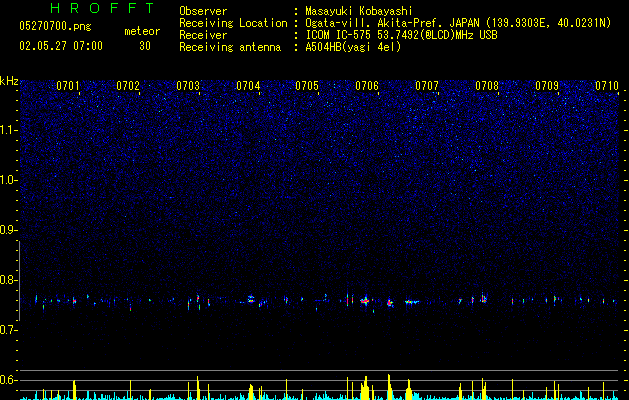Click the 0710 time marker

[x=607, y=86]
